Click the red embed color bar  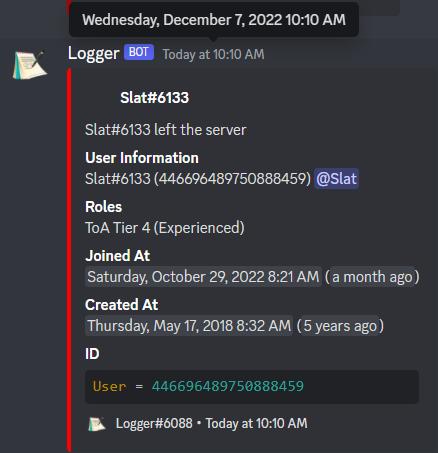pos(69,260)
